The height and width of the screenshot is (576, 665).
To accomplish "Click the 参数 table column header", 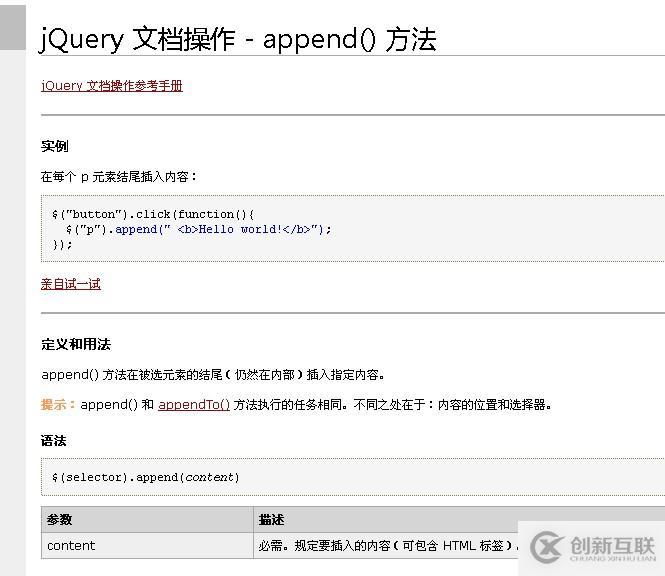I will tap(59, 520).
